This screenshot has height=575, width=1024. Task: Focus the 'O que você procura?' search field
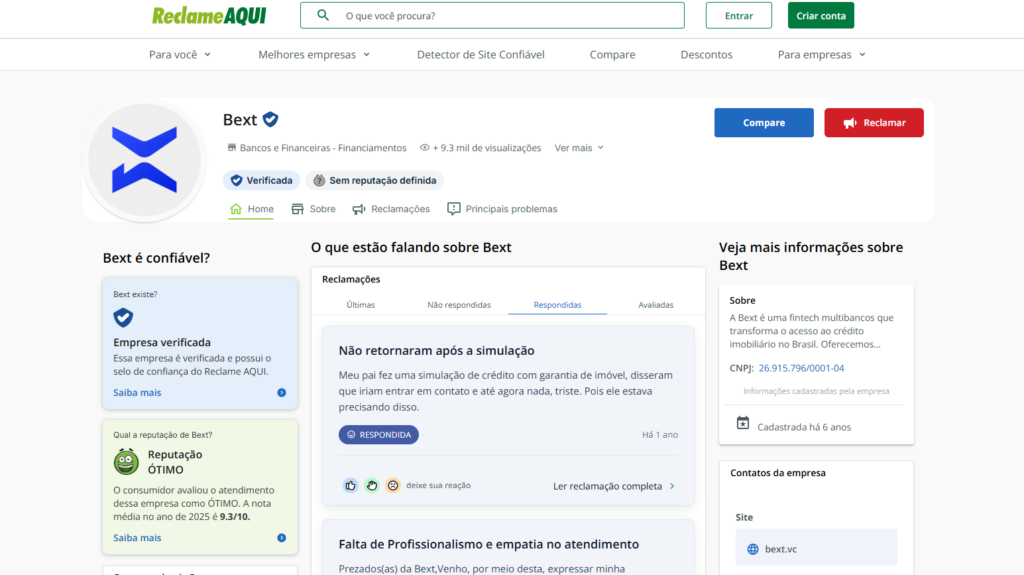click(x=492, y=16)
